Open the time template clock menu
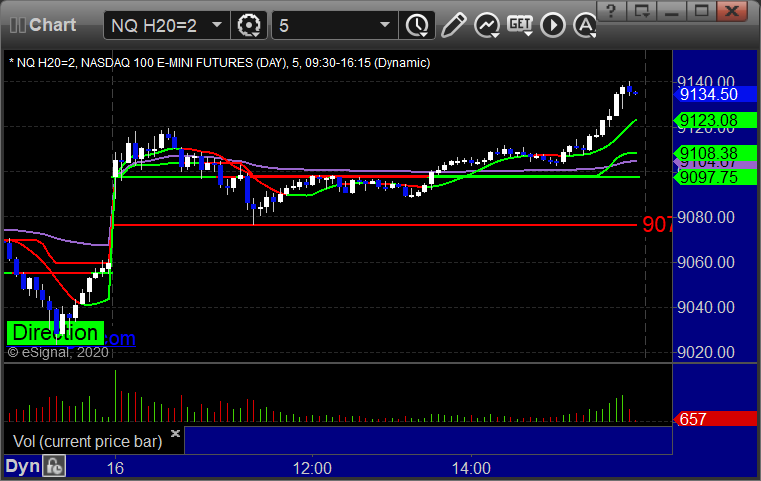Screen dimensions: 761x481 coord(417,25)
